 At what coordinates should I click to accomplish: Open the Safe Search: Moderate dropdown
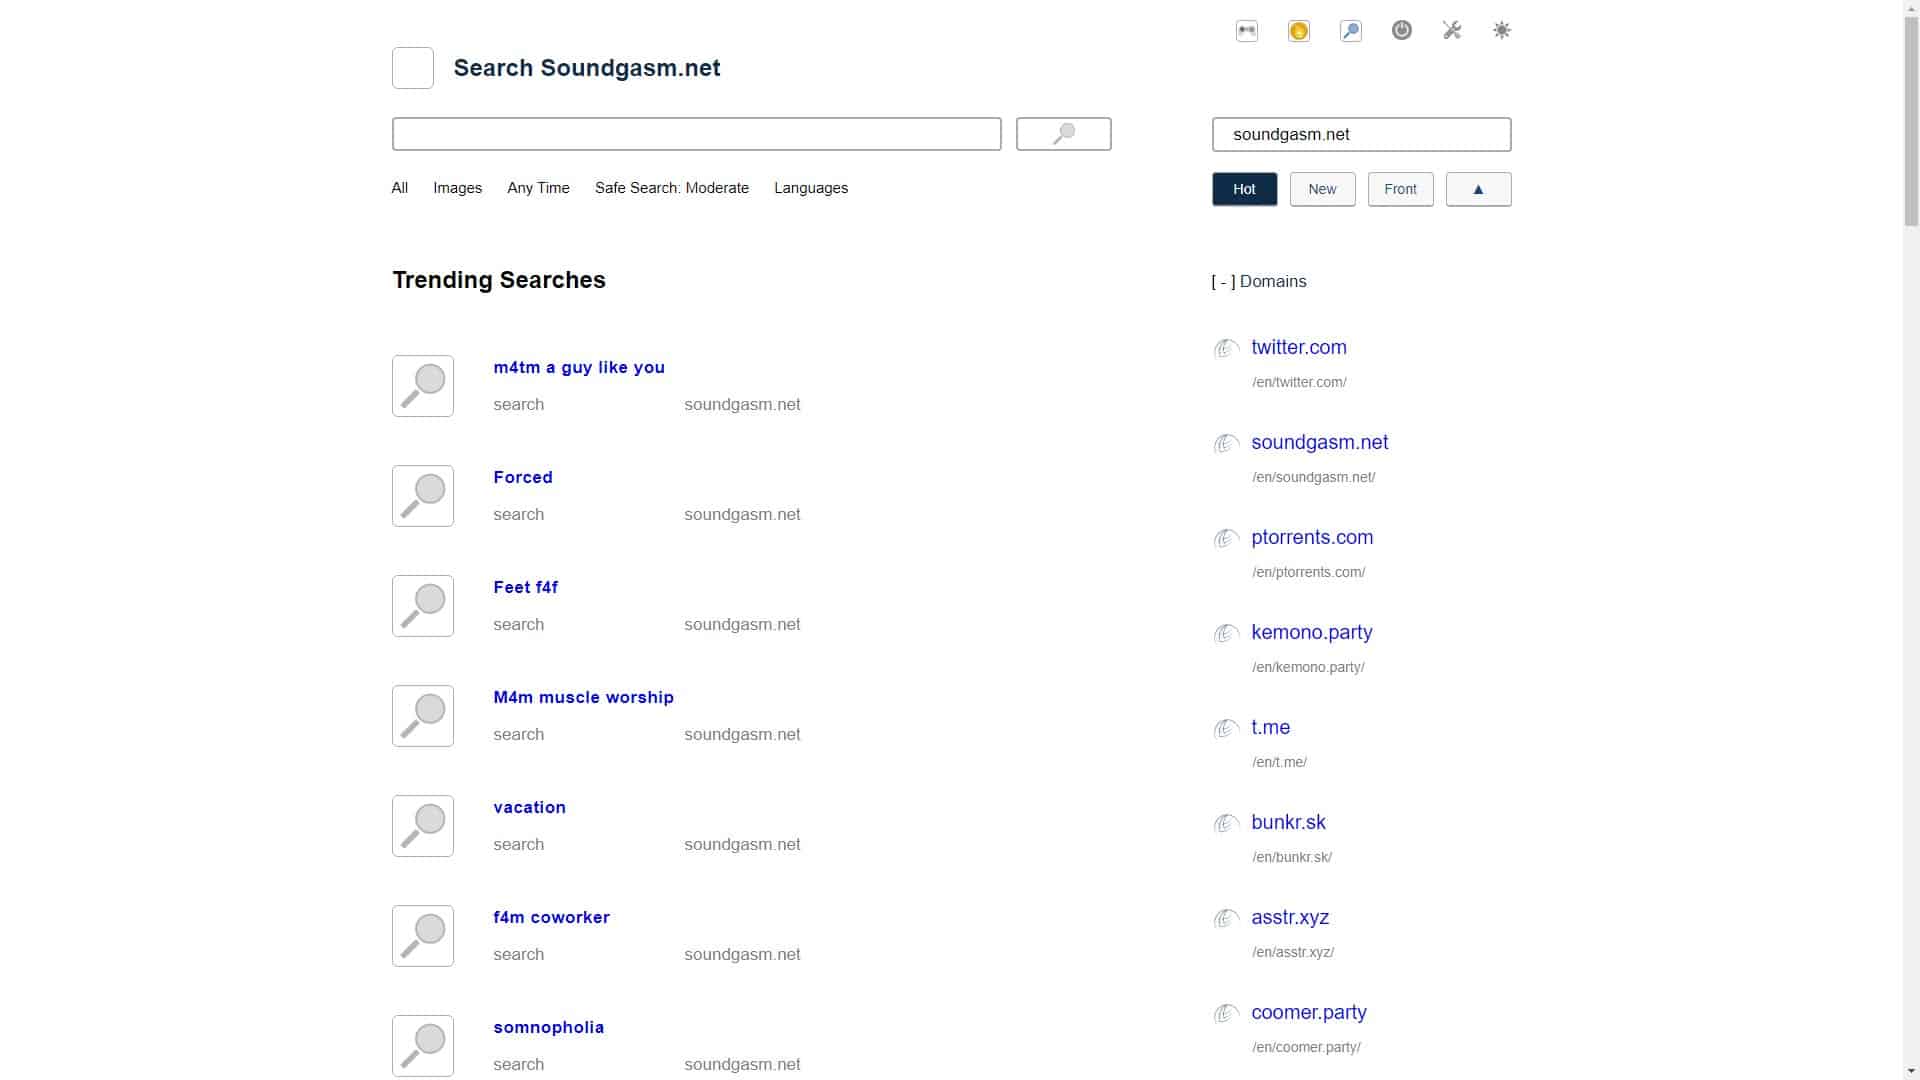coord(671,188)
